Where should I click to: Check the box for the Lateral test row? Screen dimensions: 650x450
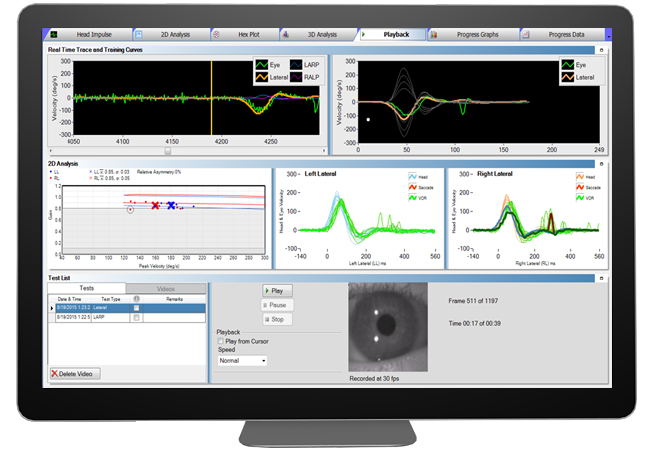coord(135,307)
